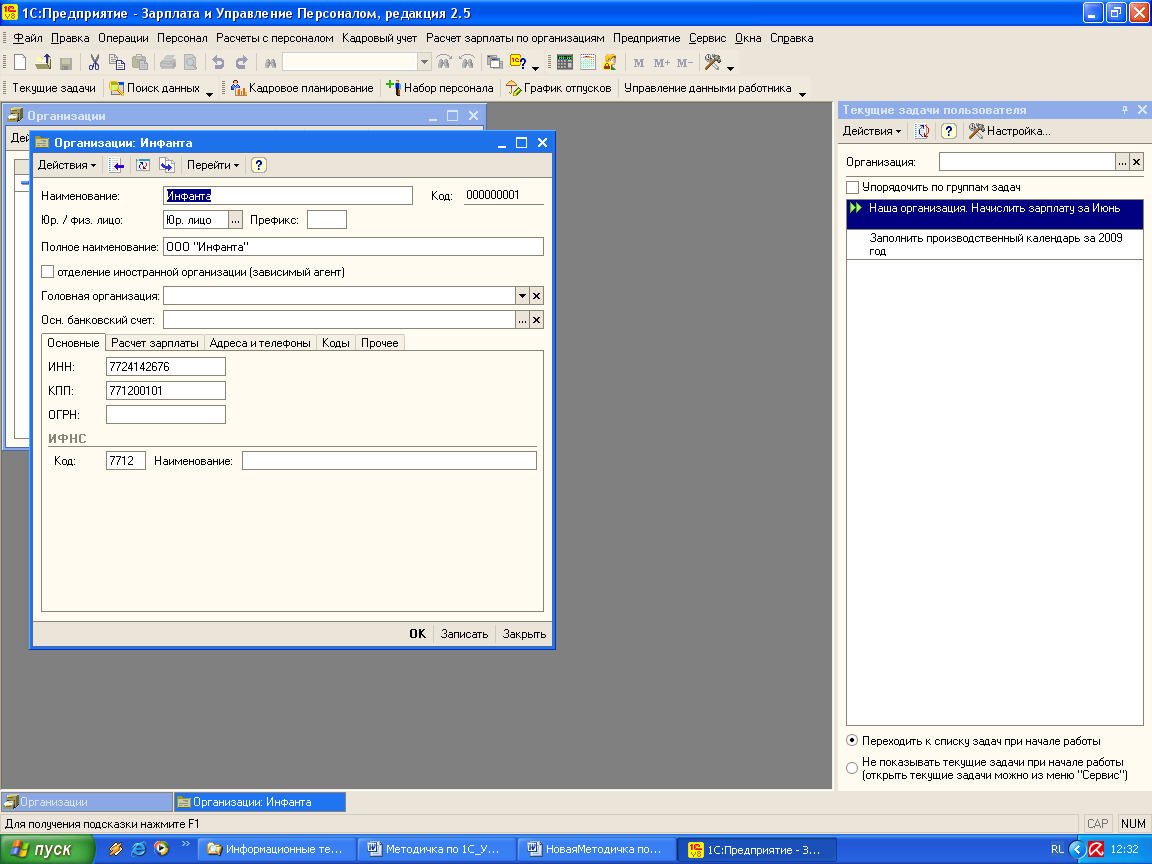The height and width of the screenshot is (864, 1152).
Task: Select 'Не показывать текущие задачи' radio button
Action: (852, 768)
